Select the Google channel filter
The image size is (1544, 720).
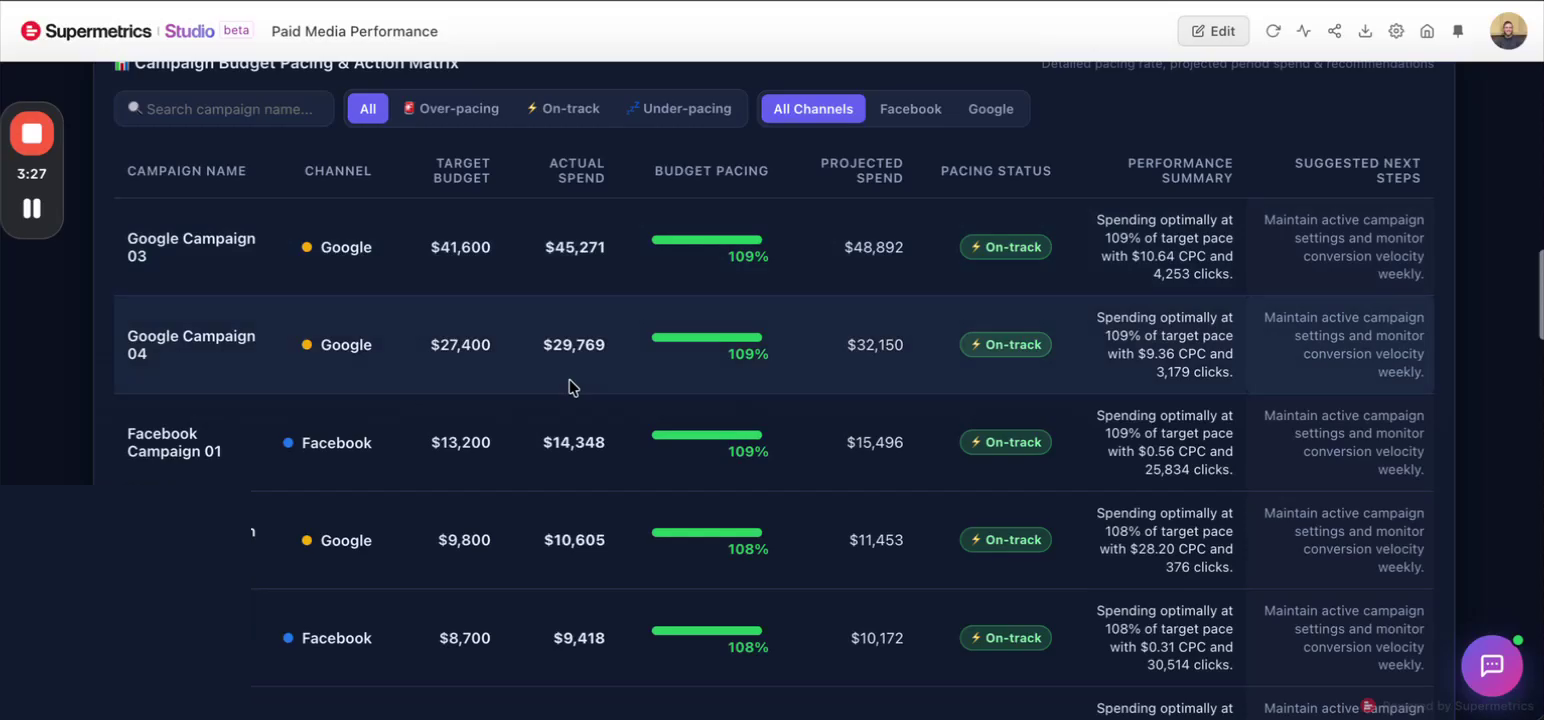tap(990, 109)
